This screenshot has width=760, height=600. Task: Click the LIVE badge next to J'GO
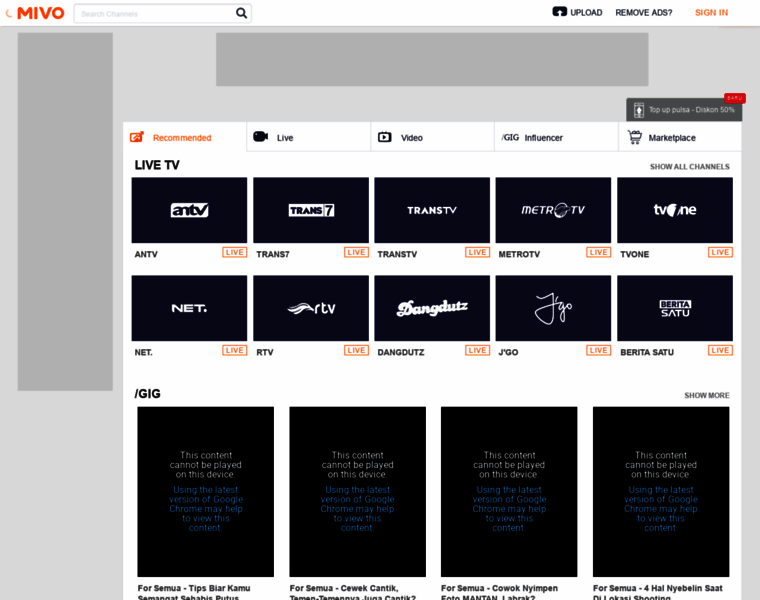tap(599, 350)
